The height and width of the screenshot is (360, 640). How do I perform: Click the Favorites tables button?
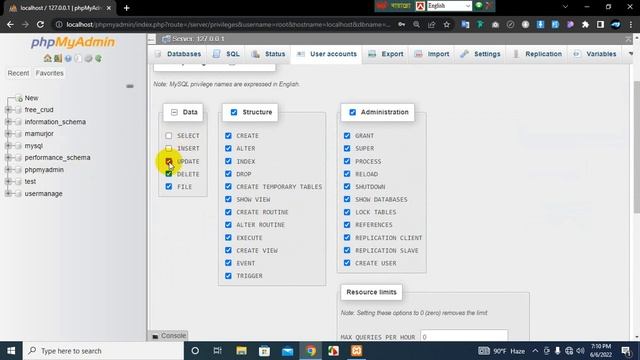point(49,73)
